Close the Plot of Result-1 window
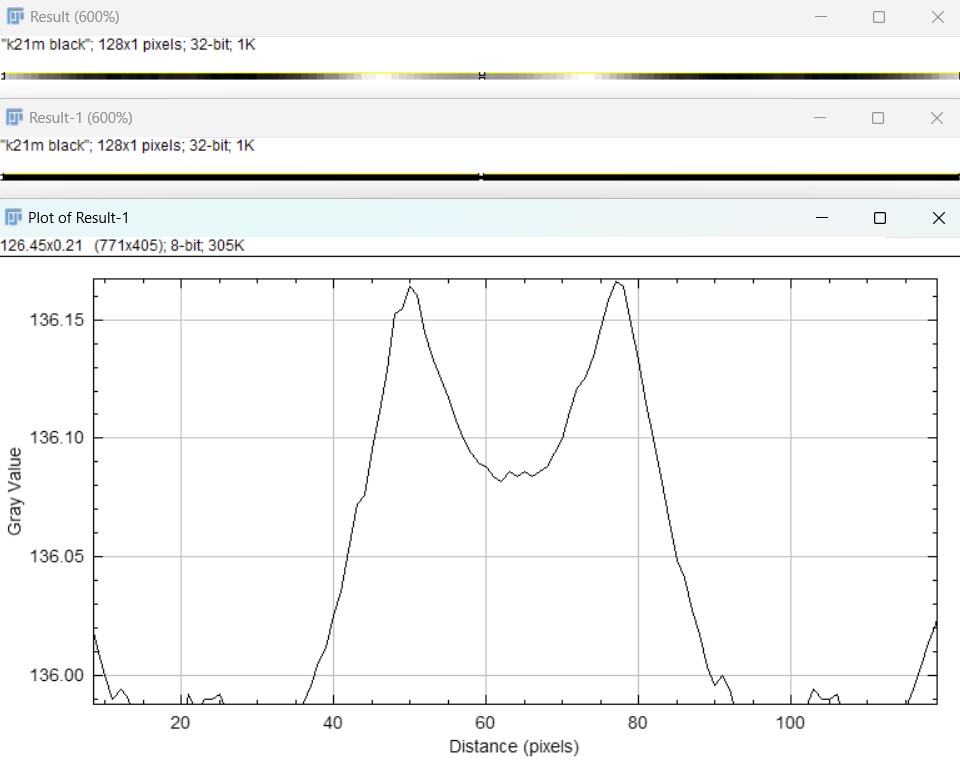Screen dimensions: 960x763 (938, 217)
